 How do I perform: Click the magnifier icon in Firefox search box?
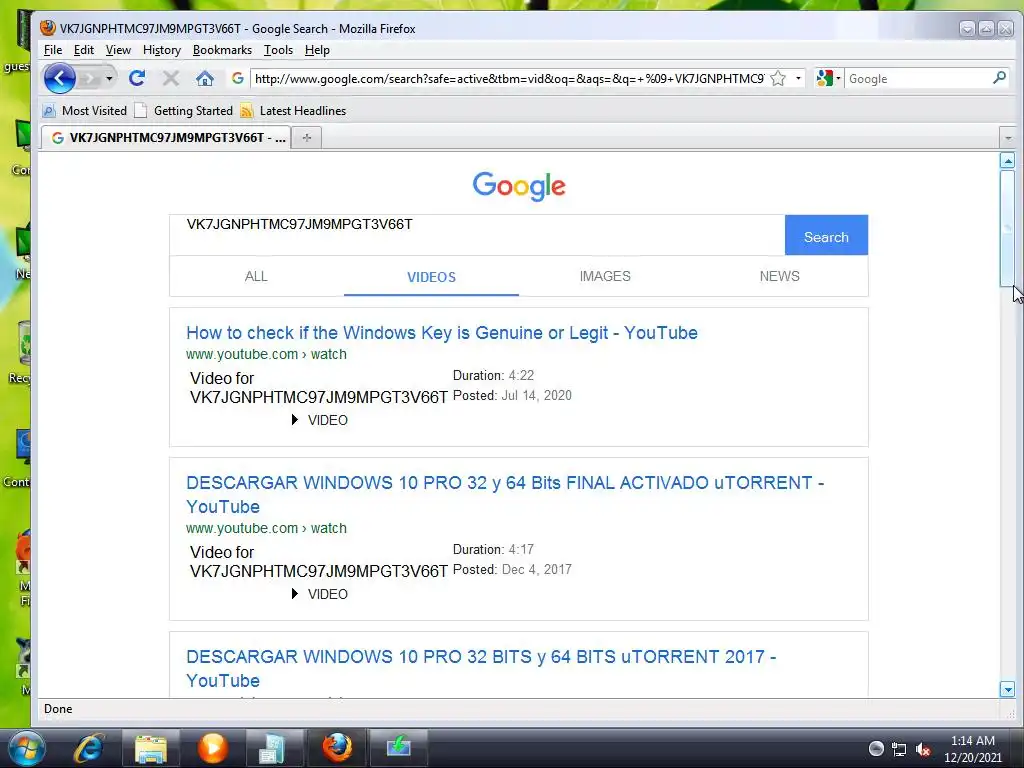pyautogui.click(x=999, y=78)
